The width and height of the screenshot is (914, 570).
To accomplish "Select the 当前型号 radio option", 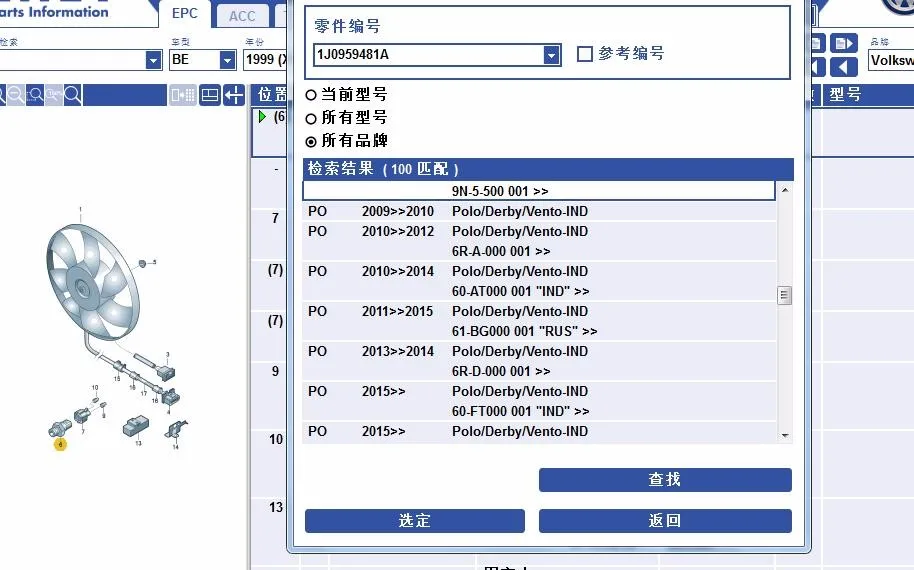I will [x=311, y=95].
